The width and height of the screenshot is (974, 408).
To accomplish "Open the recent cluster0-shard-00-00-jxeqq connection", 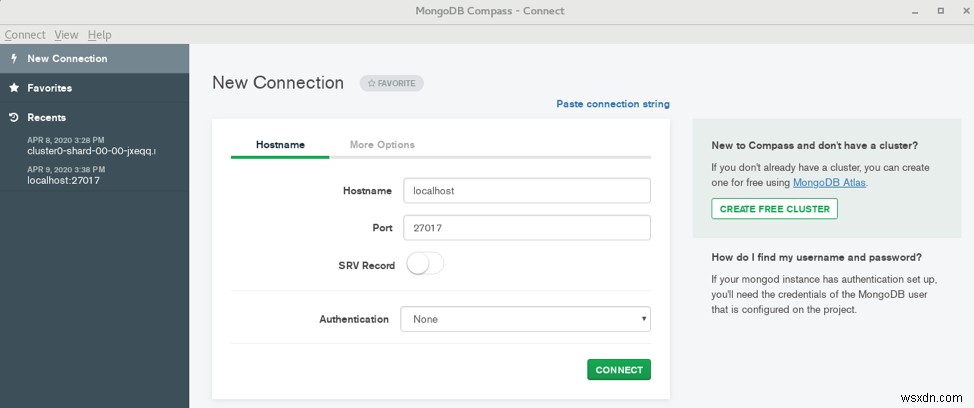I will 91,151.
